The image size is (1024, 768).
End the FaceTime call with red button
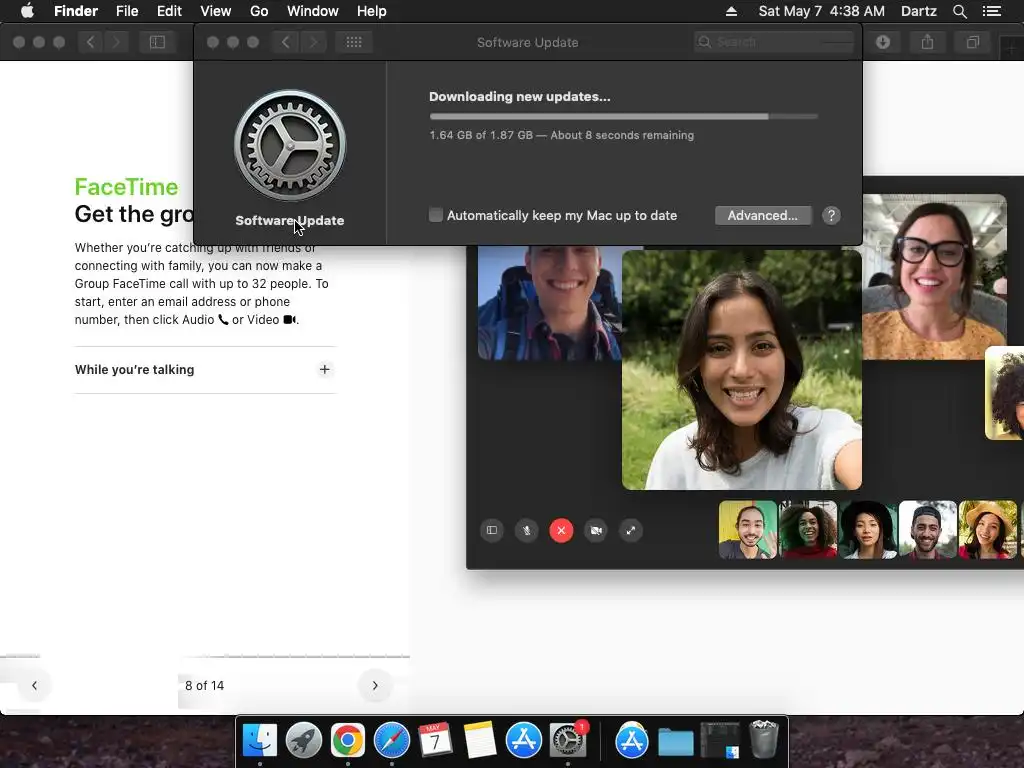561,530
